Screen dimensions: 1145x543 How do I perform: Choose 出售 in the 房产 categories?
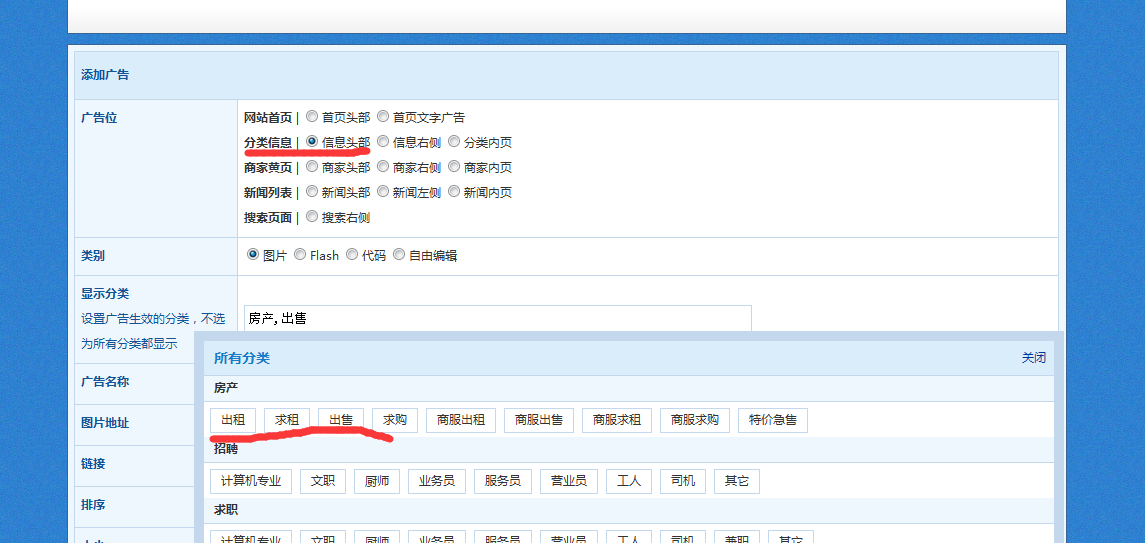tap(341, 420)
